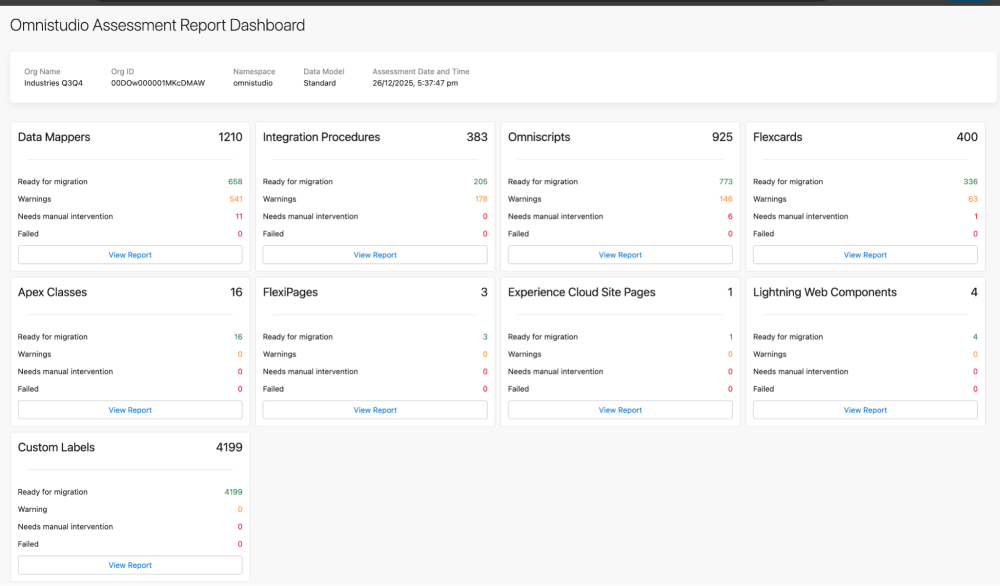Click the Flexcards total 400
The height and width of the screenshot is (586, 1000).
click(x=967, y=137)
